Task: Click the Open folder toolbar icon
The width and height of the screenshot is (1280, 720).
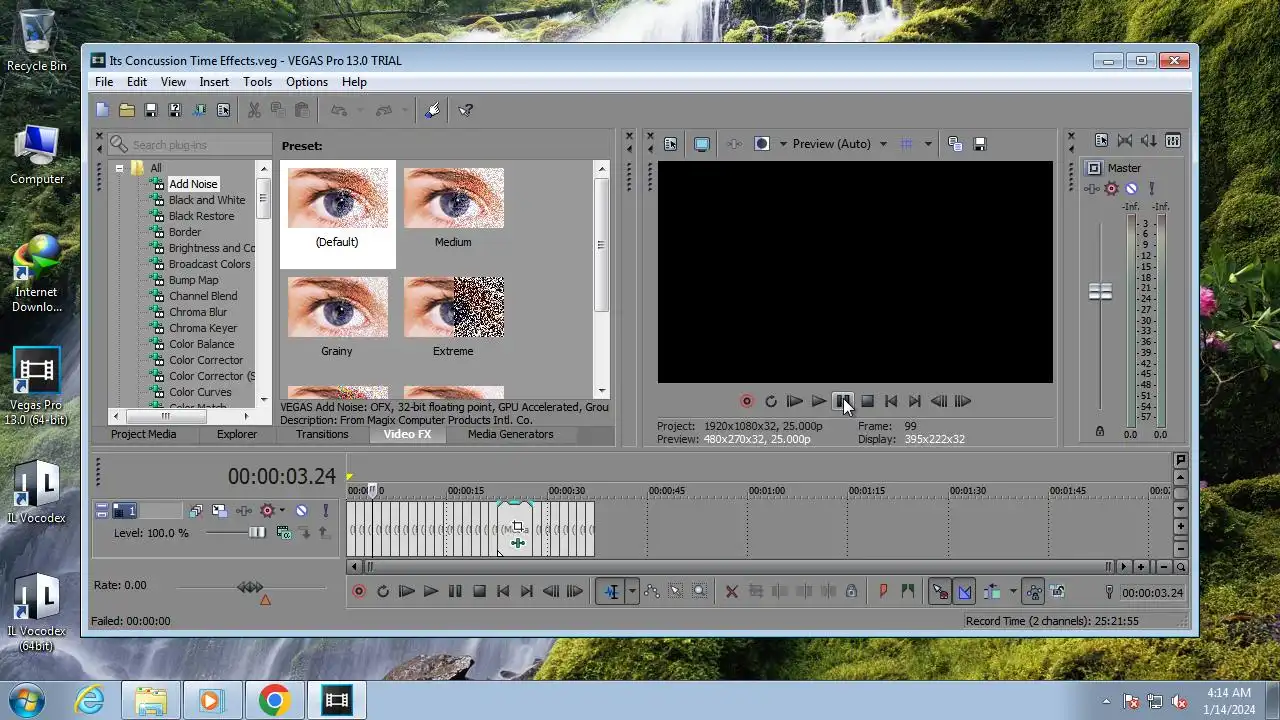Action: tap(127, 110)
